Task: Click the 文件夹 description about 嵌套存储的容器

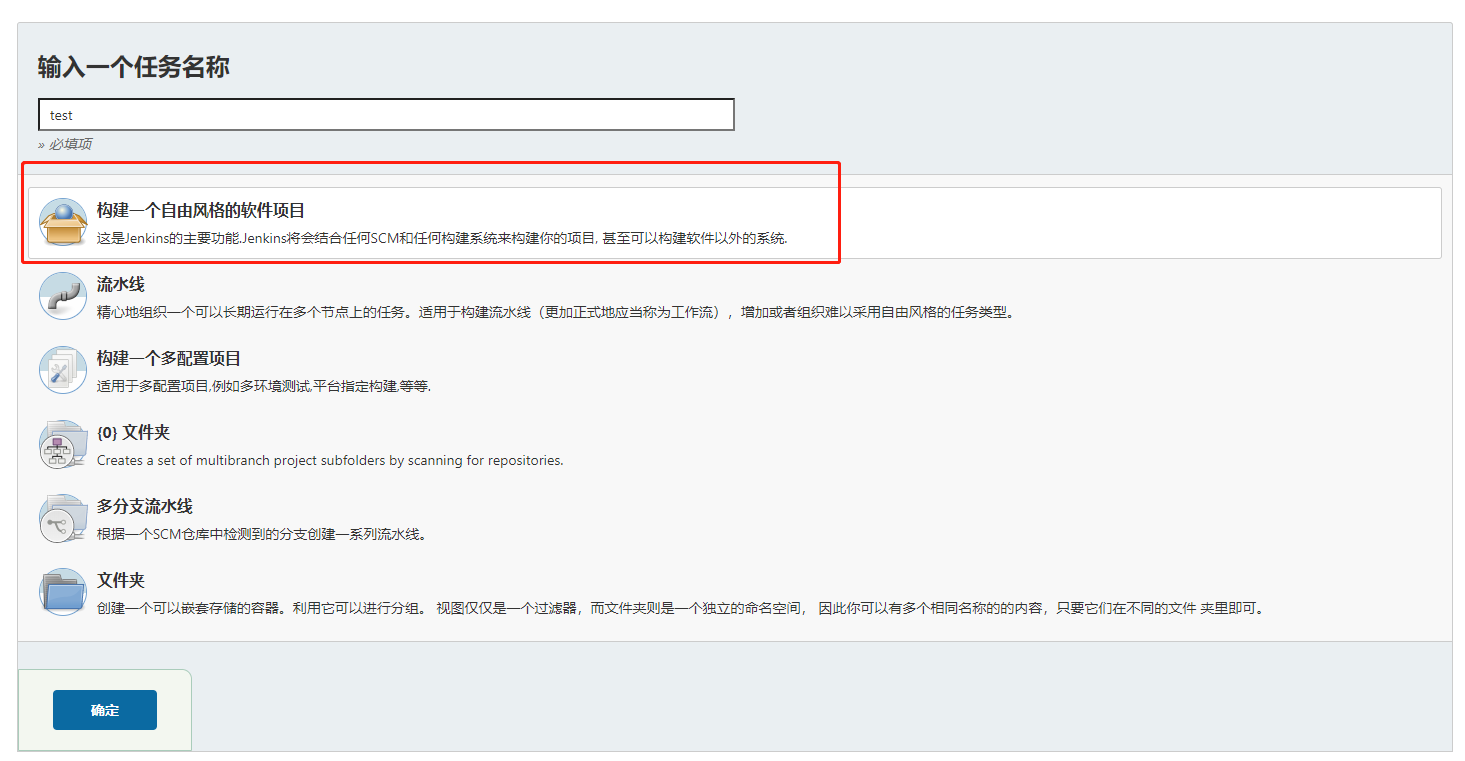Action: click(680, 608)
